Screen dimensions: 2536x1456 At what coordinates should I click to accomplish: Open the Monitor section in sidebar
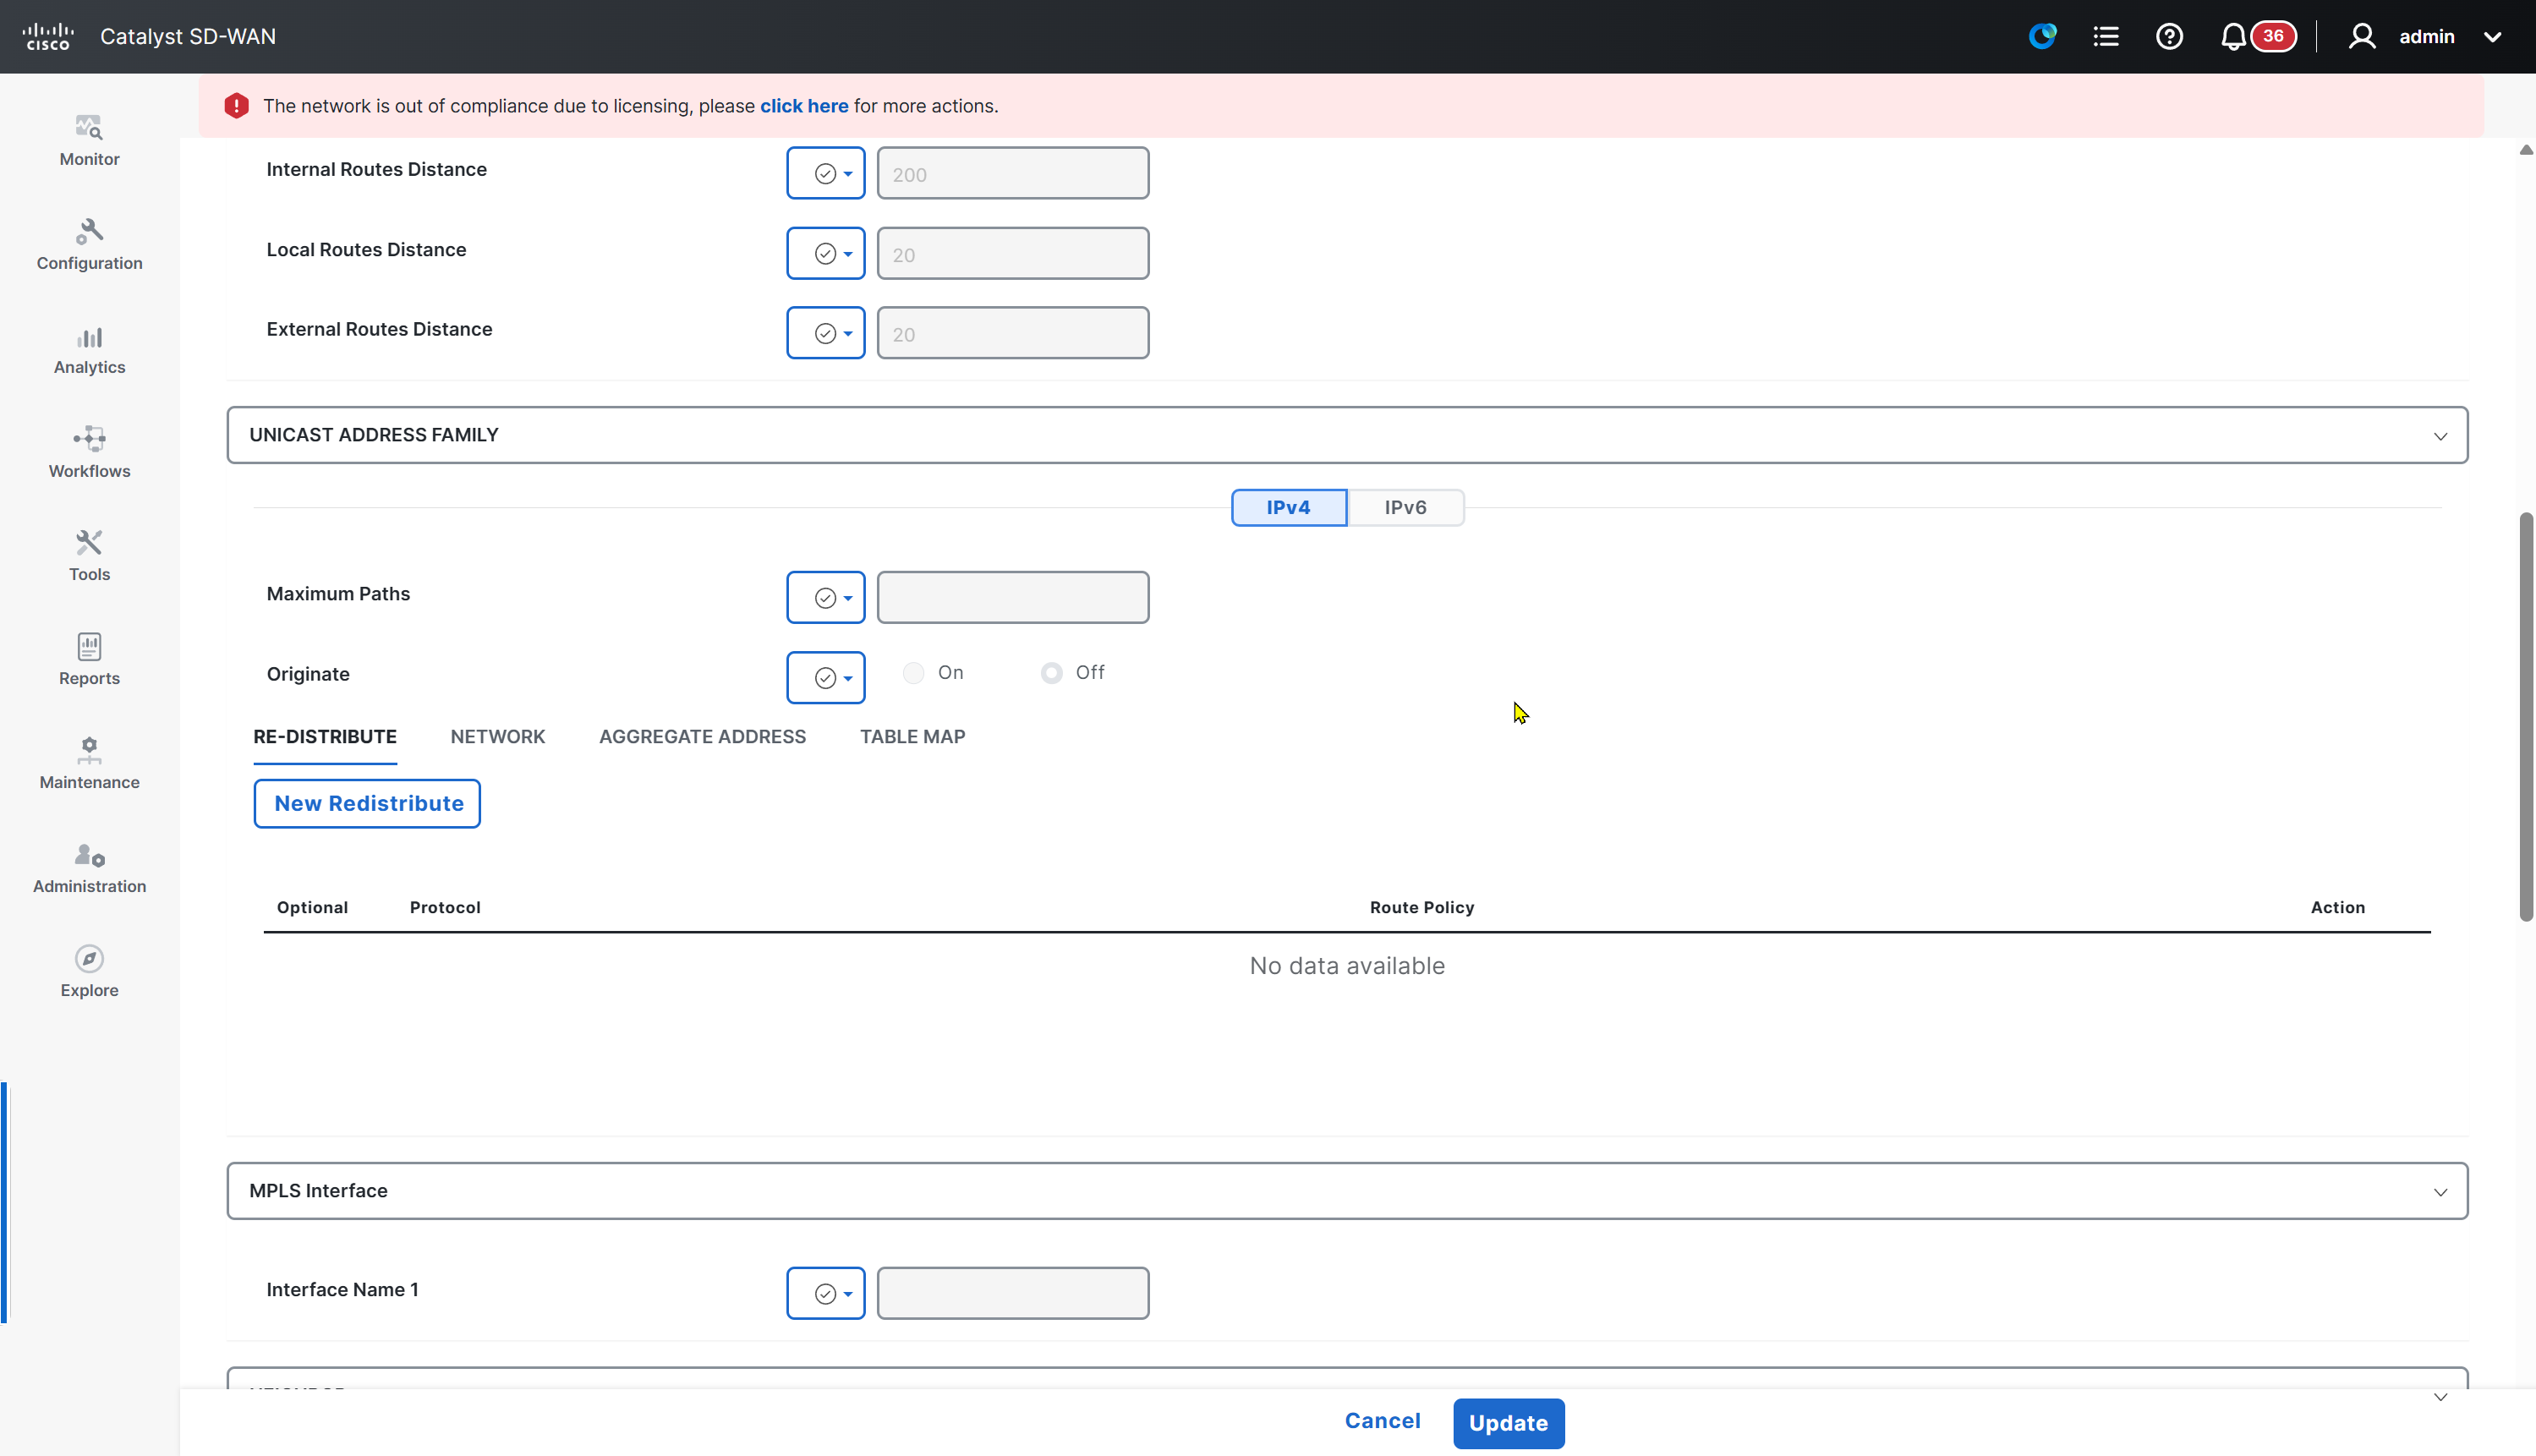click(x=89, y=140)
